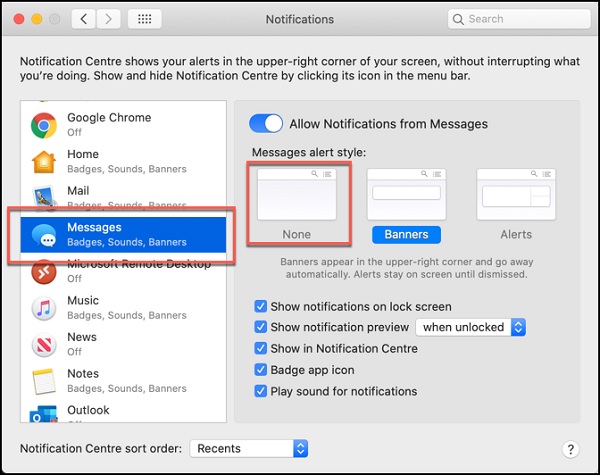Screen dimensions: 600x475
Task: Click the Messages speech bubble icon
Action: pyautogui.click(x=43, y=235)
